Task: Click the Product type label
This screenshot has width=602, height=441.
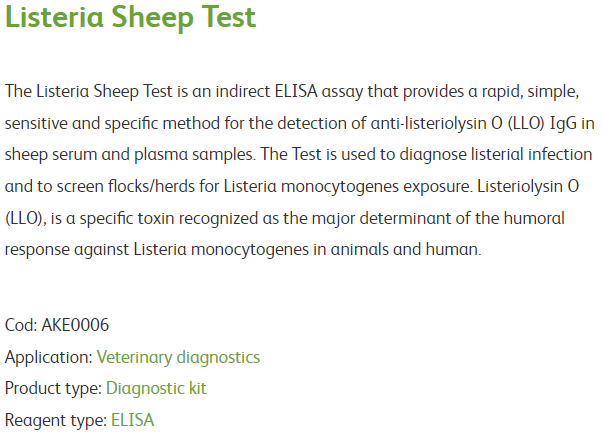Action: tap(53, 389)
